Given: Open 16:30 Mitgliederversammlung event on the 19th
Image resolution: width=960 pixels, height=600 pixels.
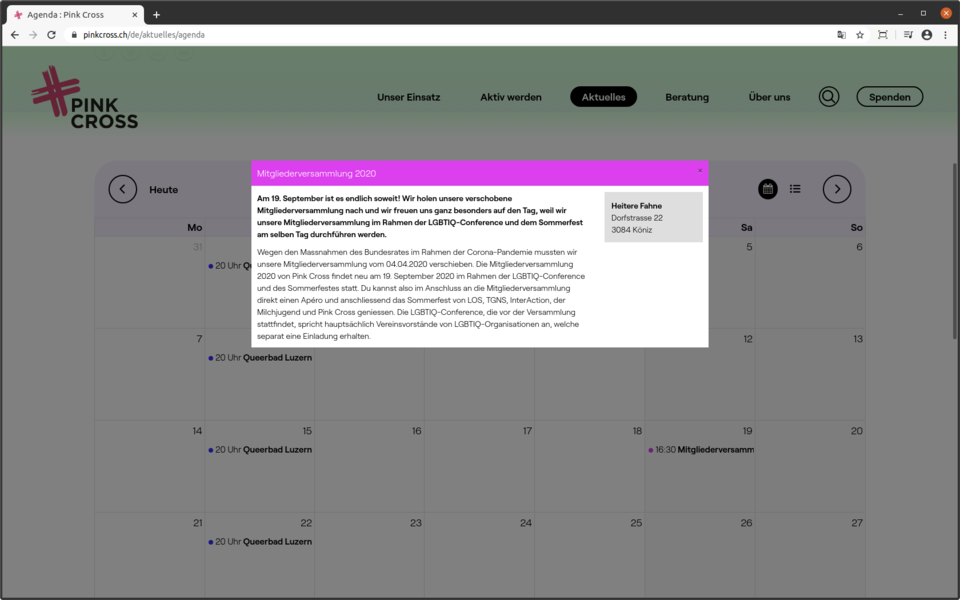Looking at the screenshot, I should click(702, 449).
